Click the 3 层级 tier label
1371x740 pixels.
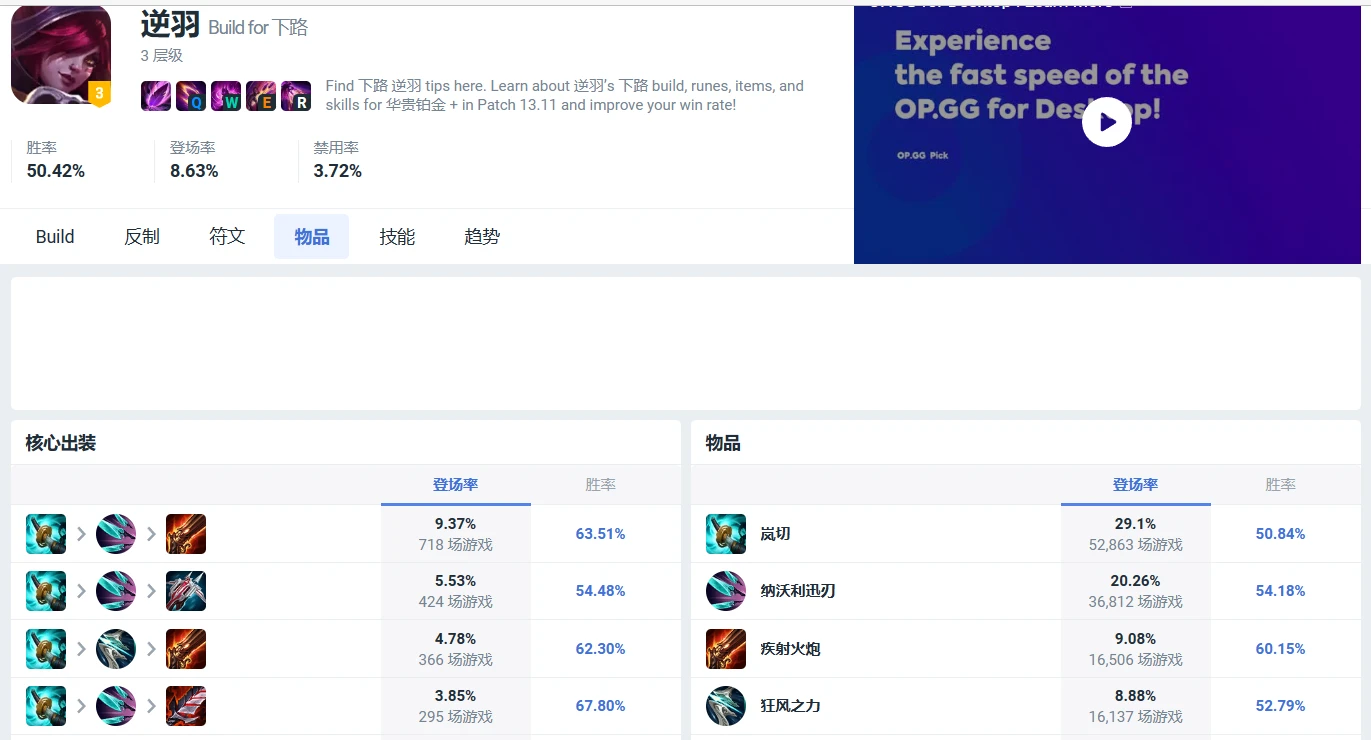tap(162, 56)
